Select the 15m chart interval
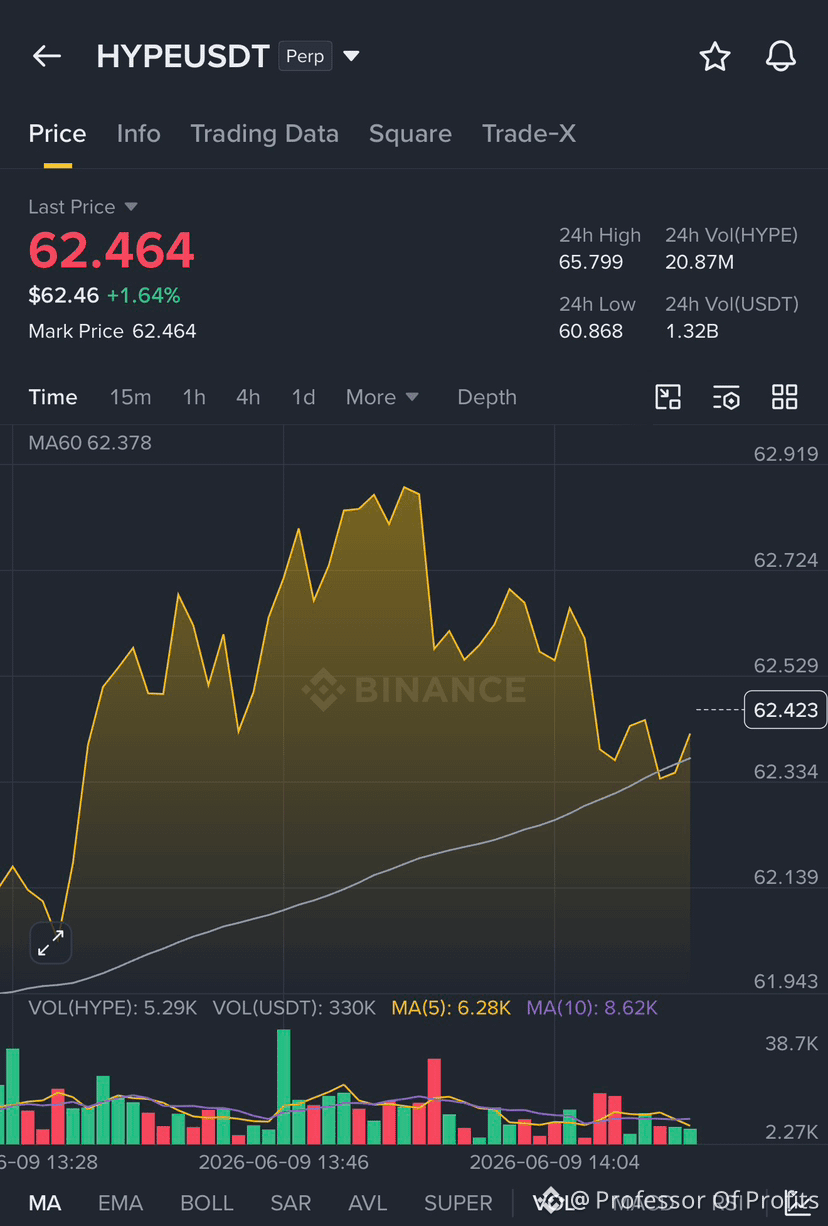Image resolution: width=828 pixels, height=1226 pixels. 130,397
